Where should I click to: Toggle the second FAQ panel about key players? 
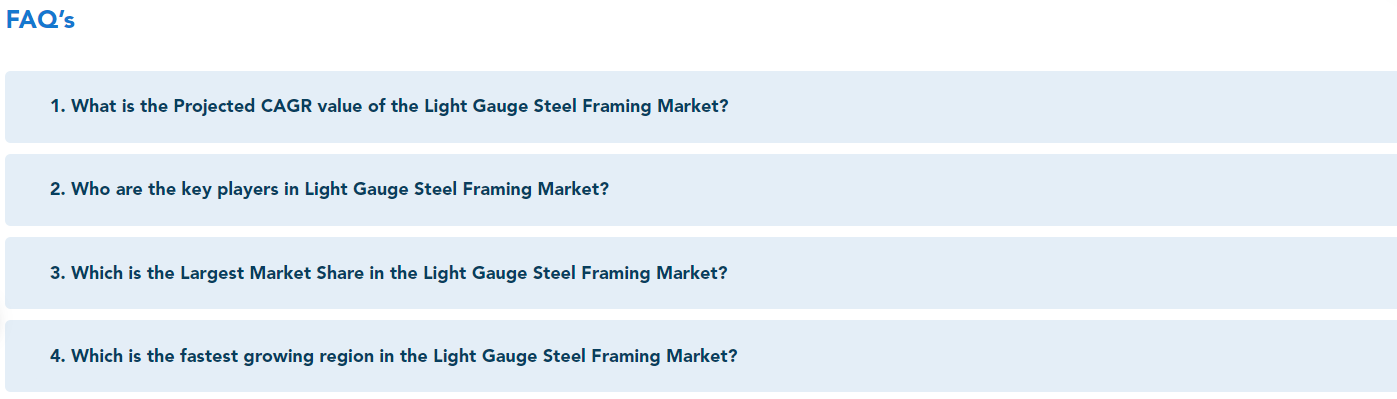tap(700, 190)
